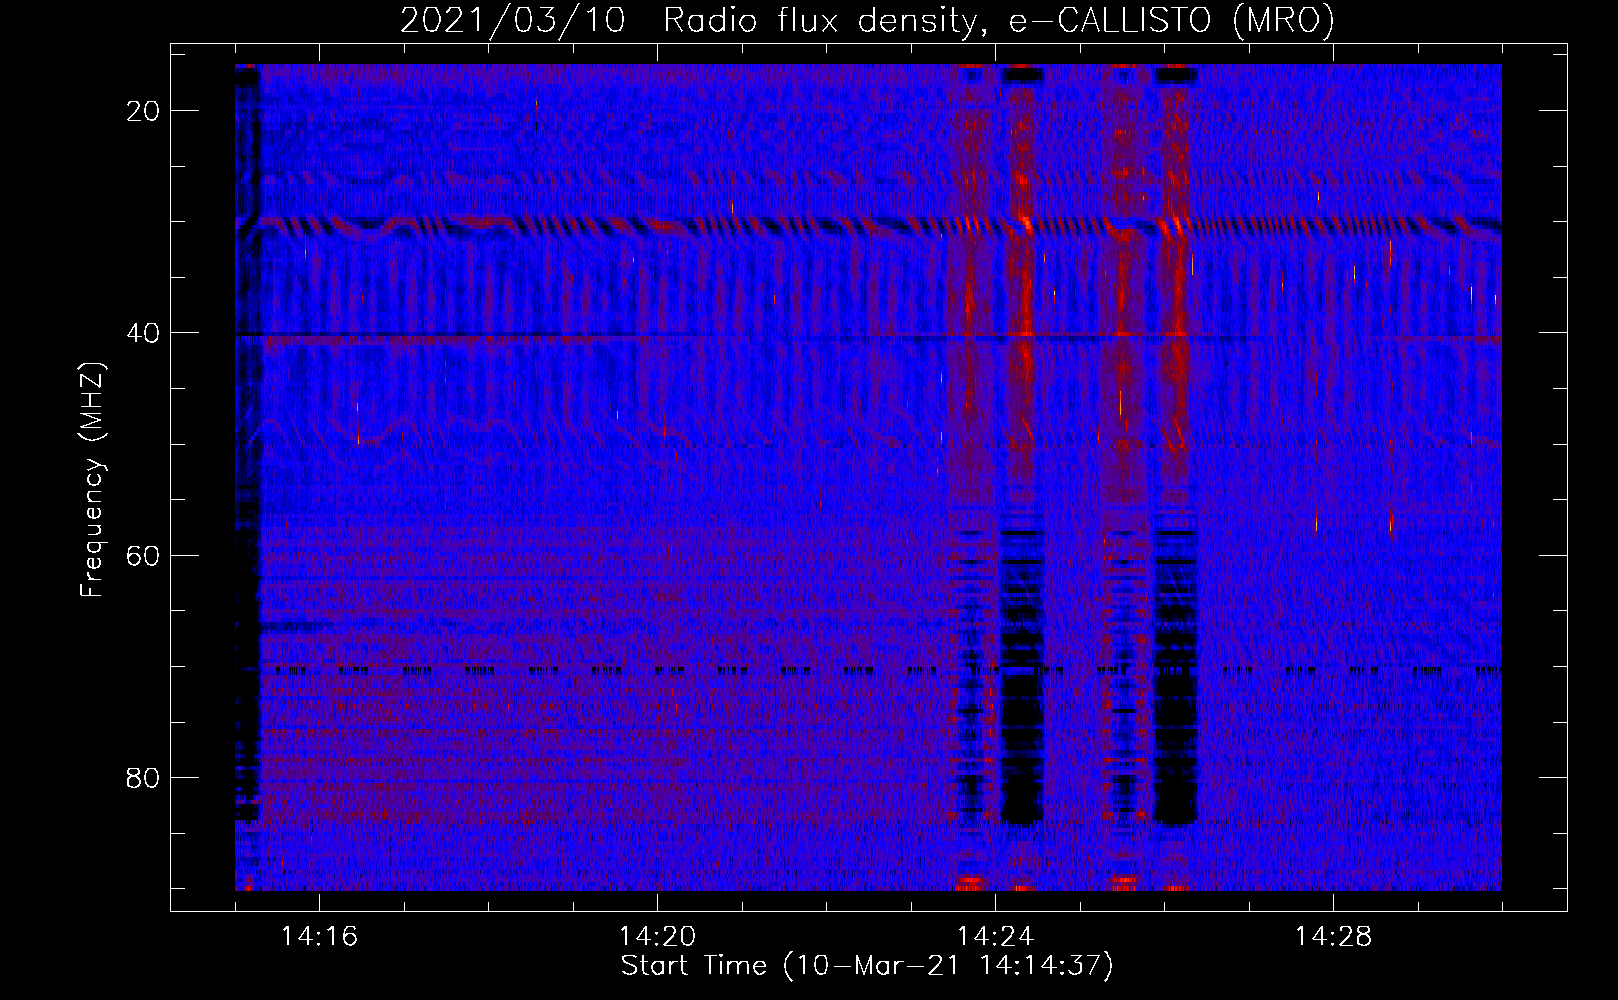Image resolution: width=1618 pixels, height=1000 pixels.
Task: Click the 14:20 time tick label
Action: (657, 937)
